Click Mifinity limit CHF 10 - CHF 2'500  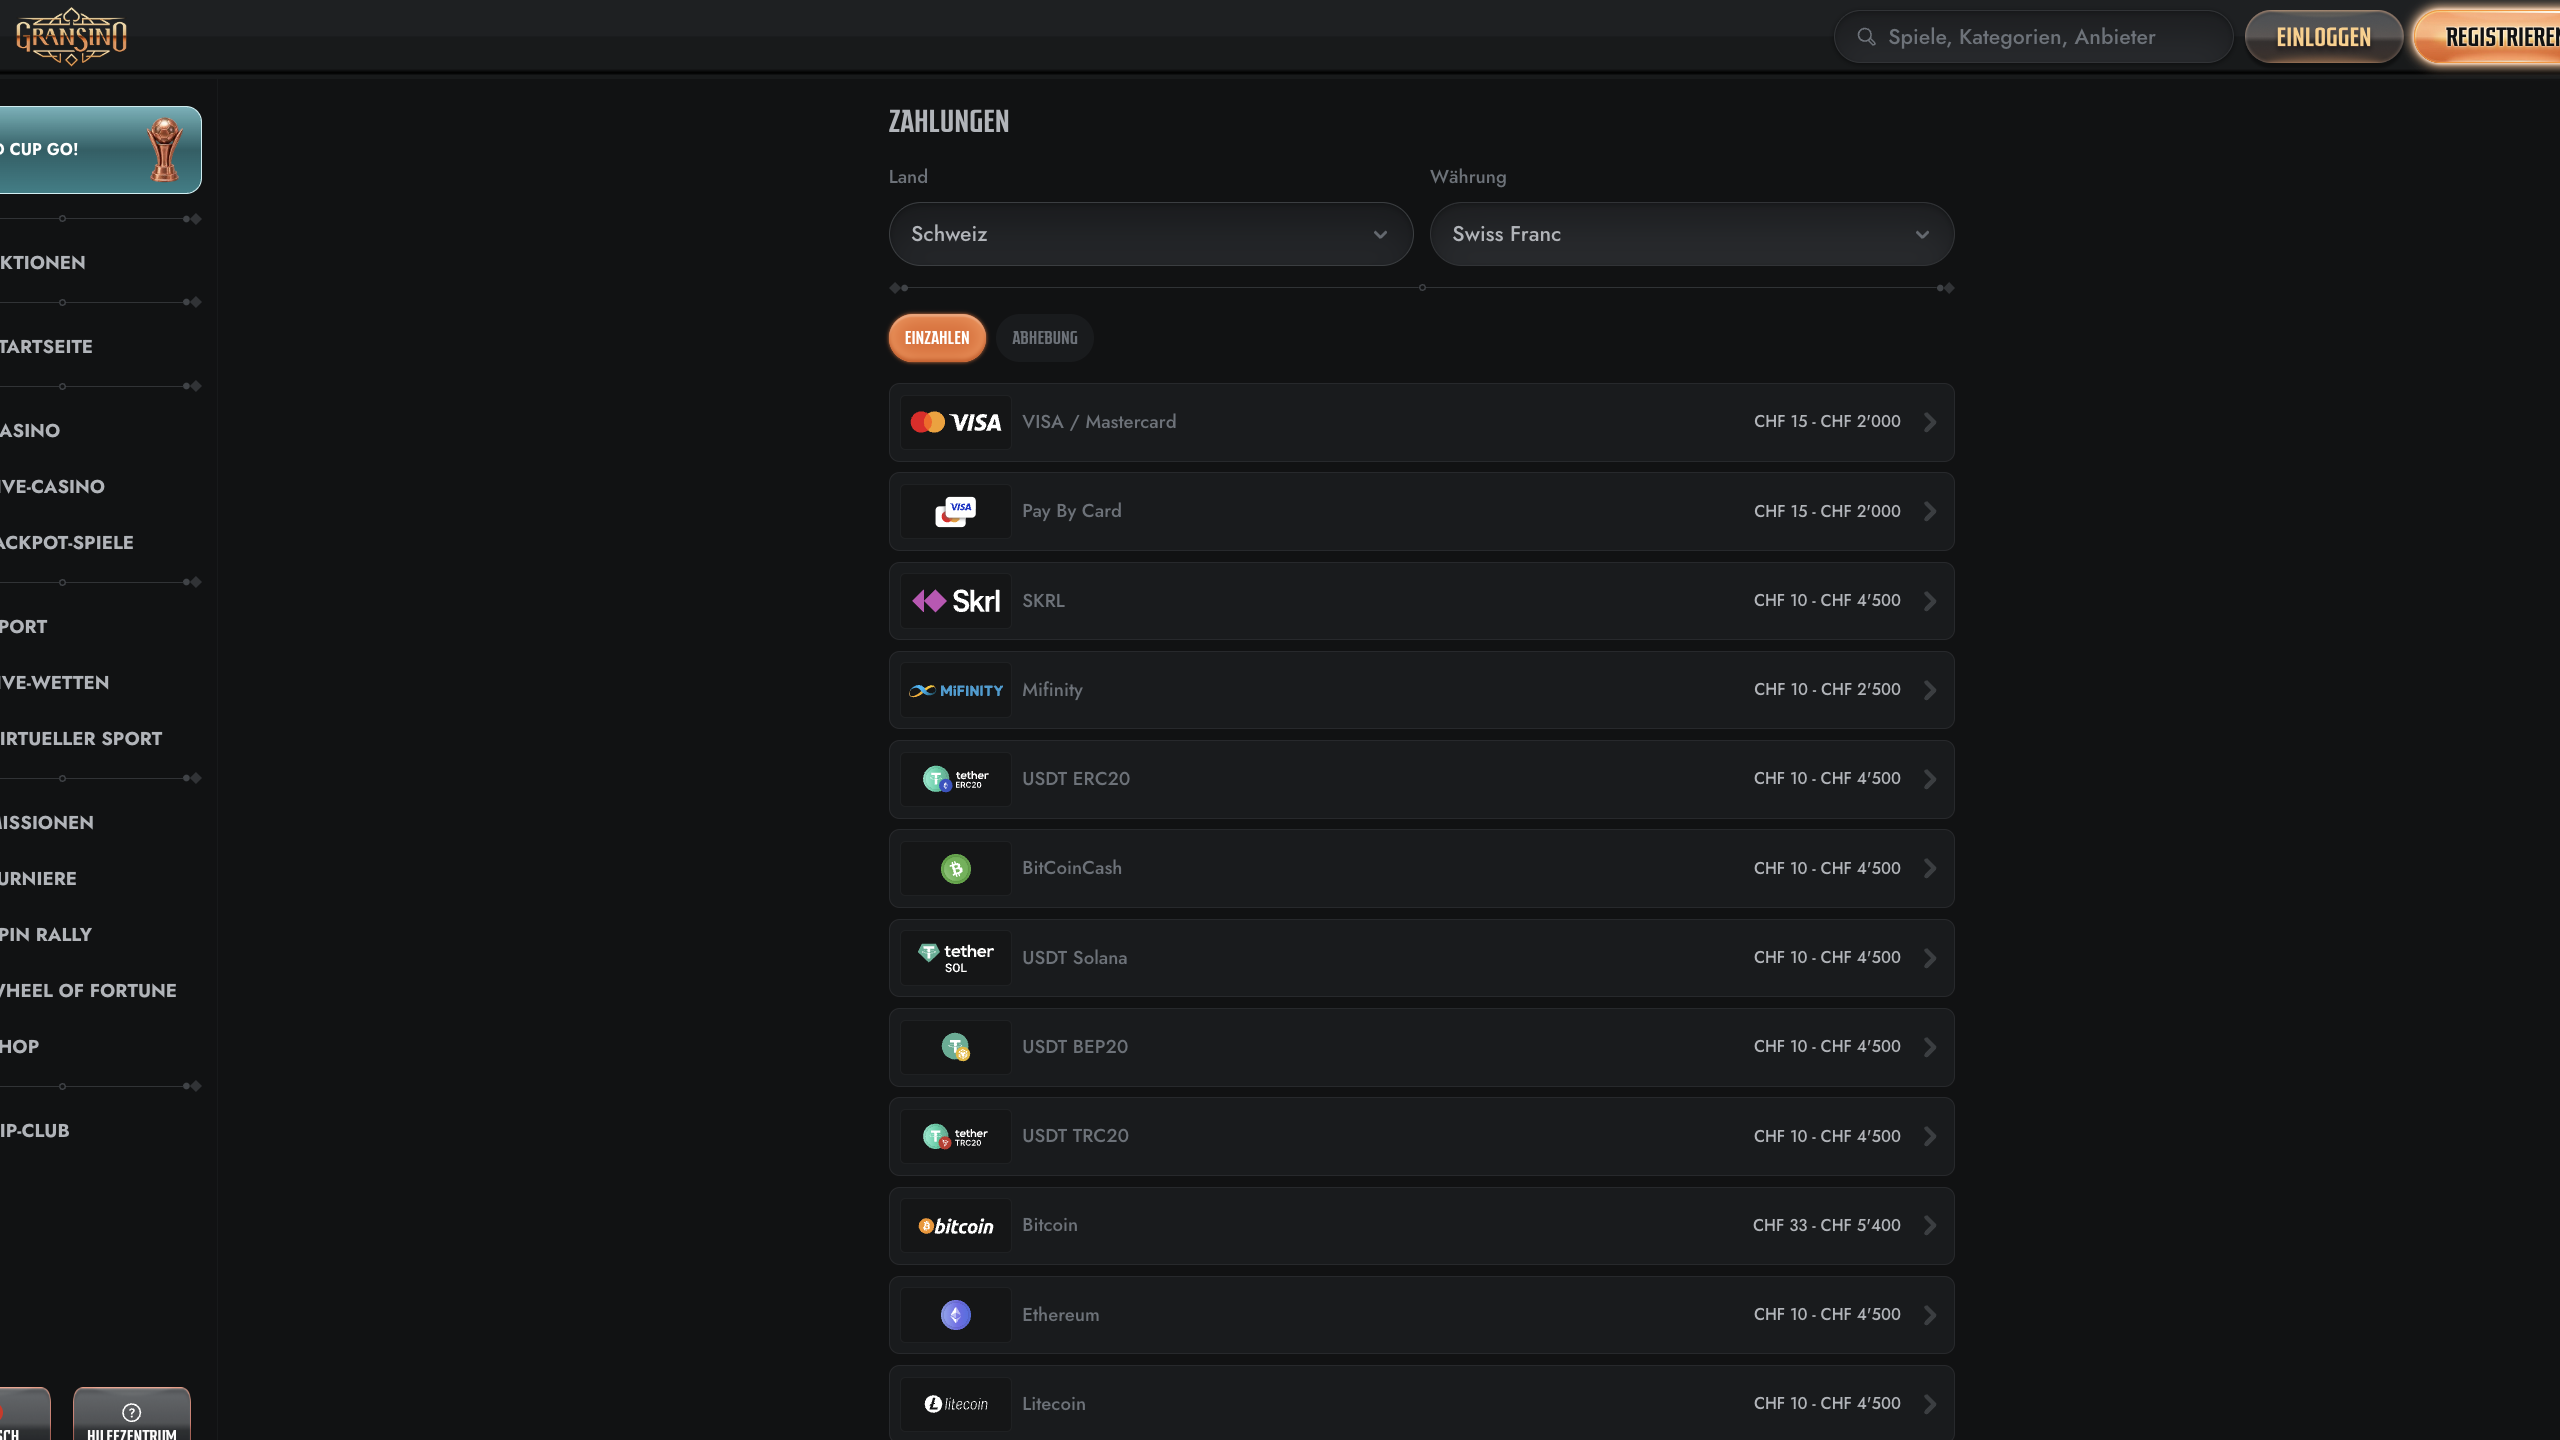coord(1827,690)
